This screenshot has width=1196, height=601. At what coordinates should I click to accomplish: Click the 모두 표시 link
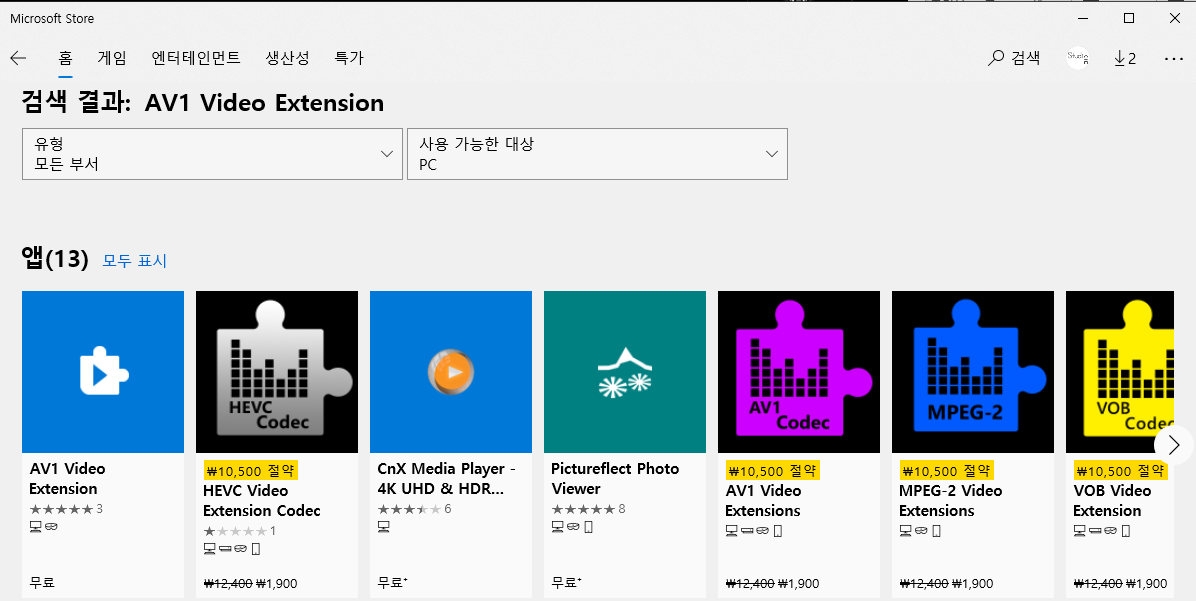(135, 261)
